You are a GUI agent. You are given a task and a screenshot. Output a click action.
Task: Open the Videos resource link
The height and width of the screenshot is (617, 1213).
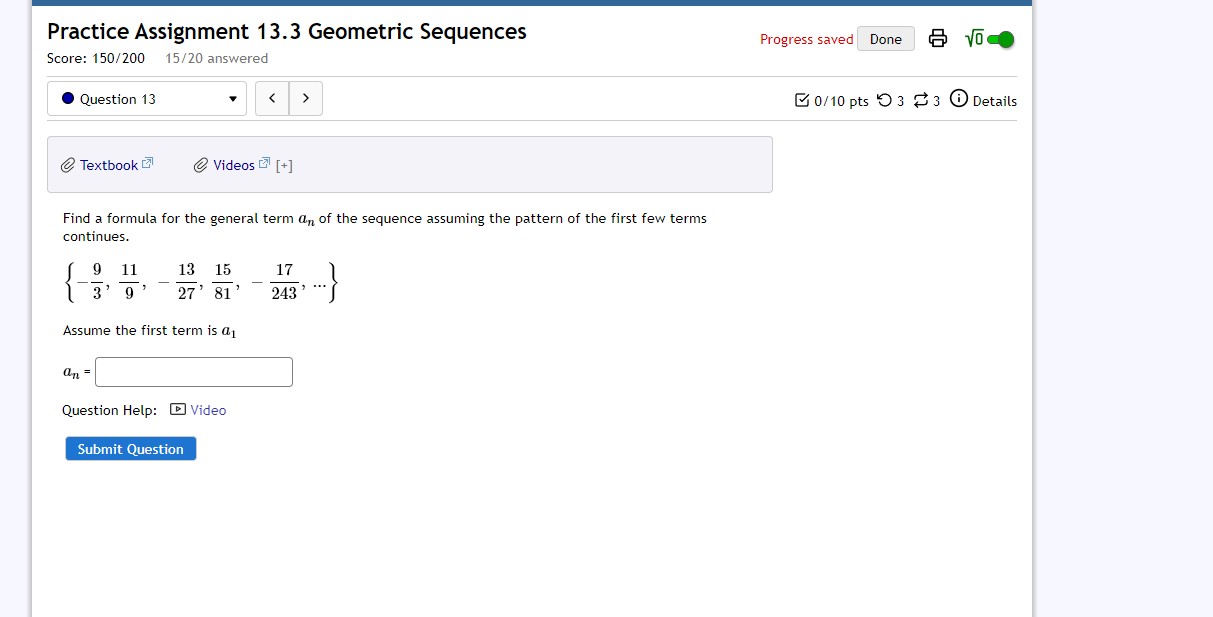click(x=234, y=165)
